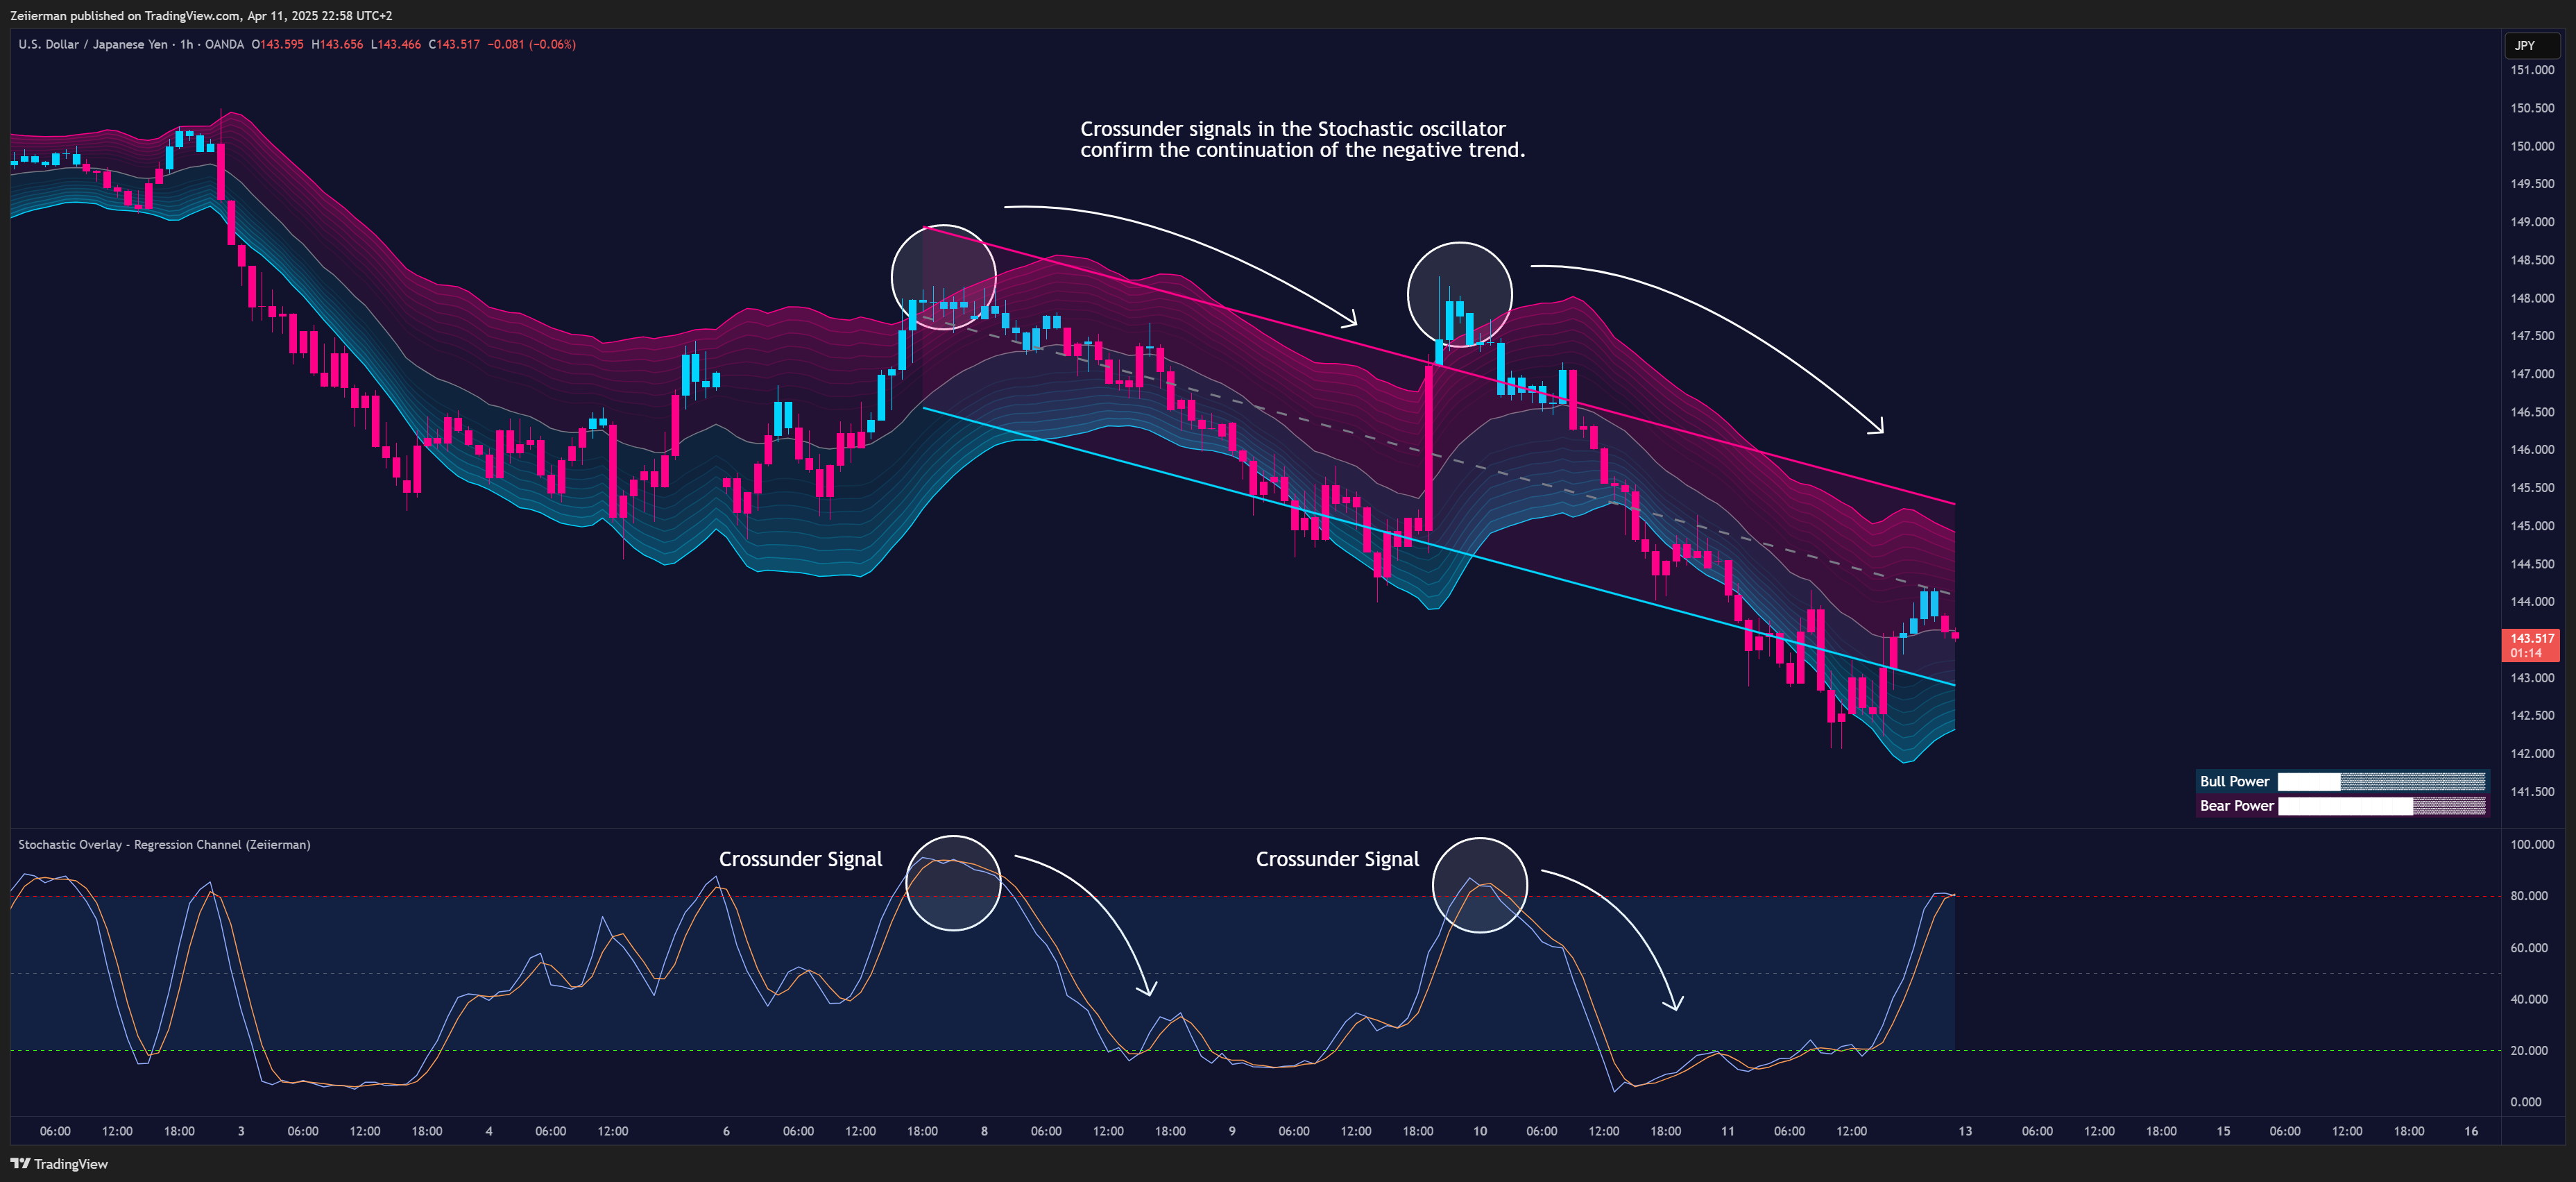Viewport: 2576px width, 1182px height.
Task: Click the change value −0.081 (−0.06%)
Action: tap(531, 44)
